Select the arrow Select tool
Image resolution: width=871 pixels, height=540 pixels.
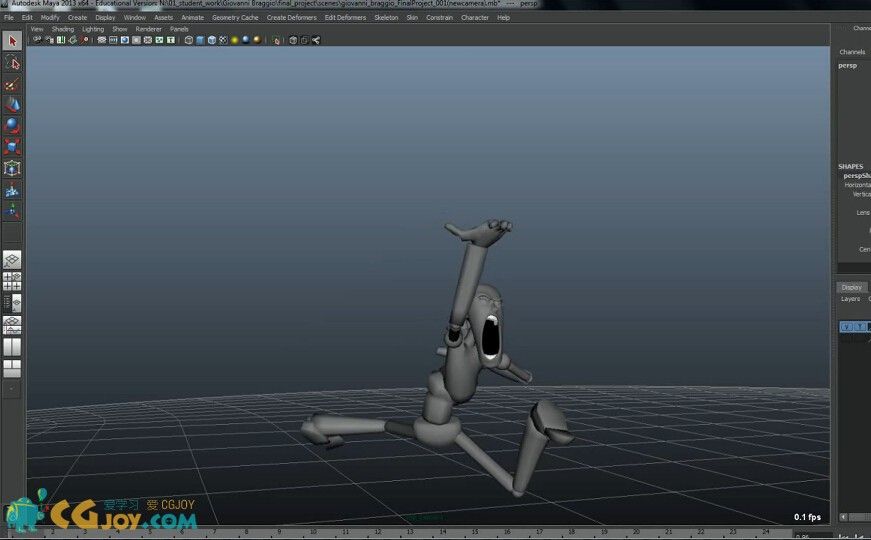[12, 41]
